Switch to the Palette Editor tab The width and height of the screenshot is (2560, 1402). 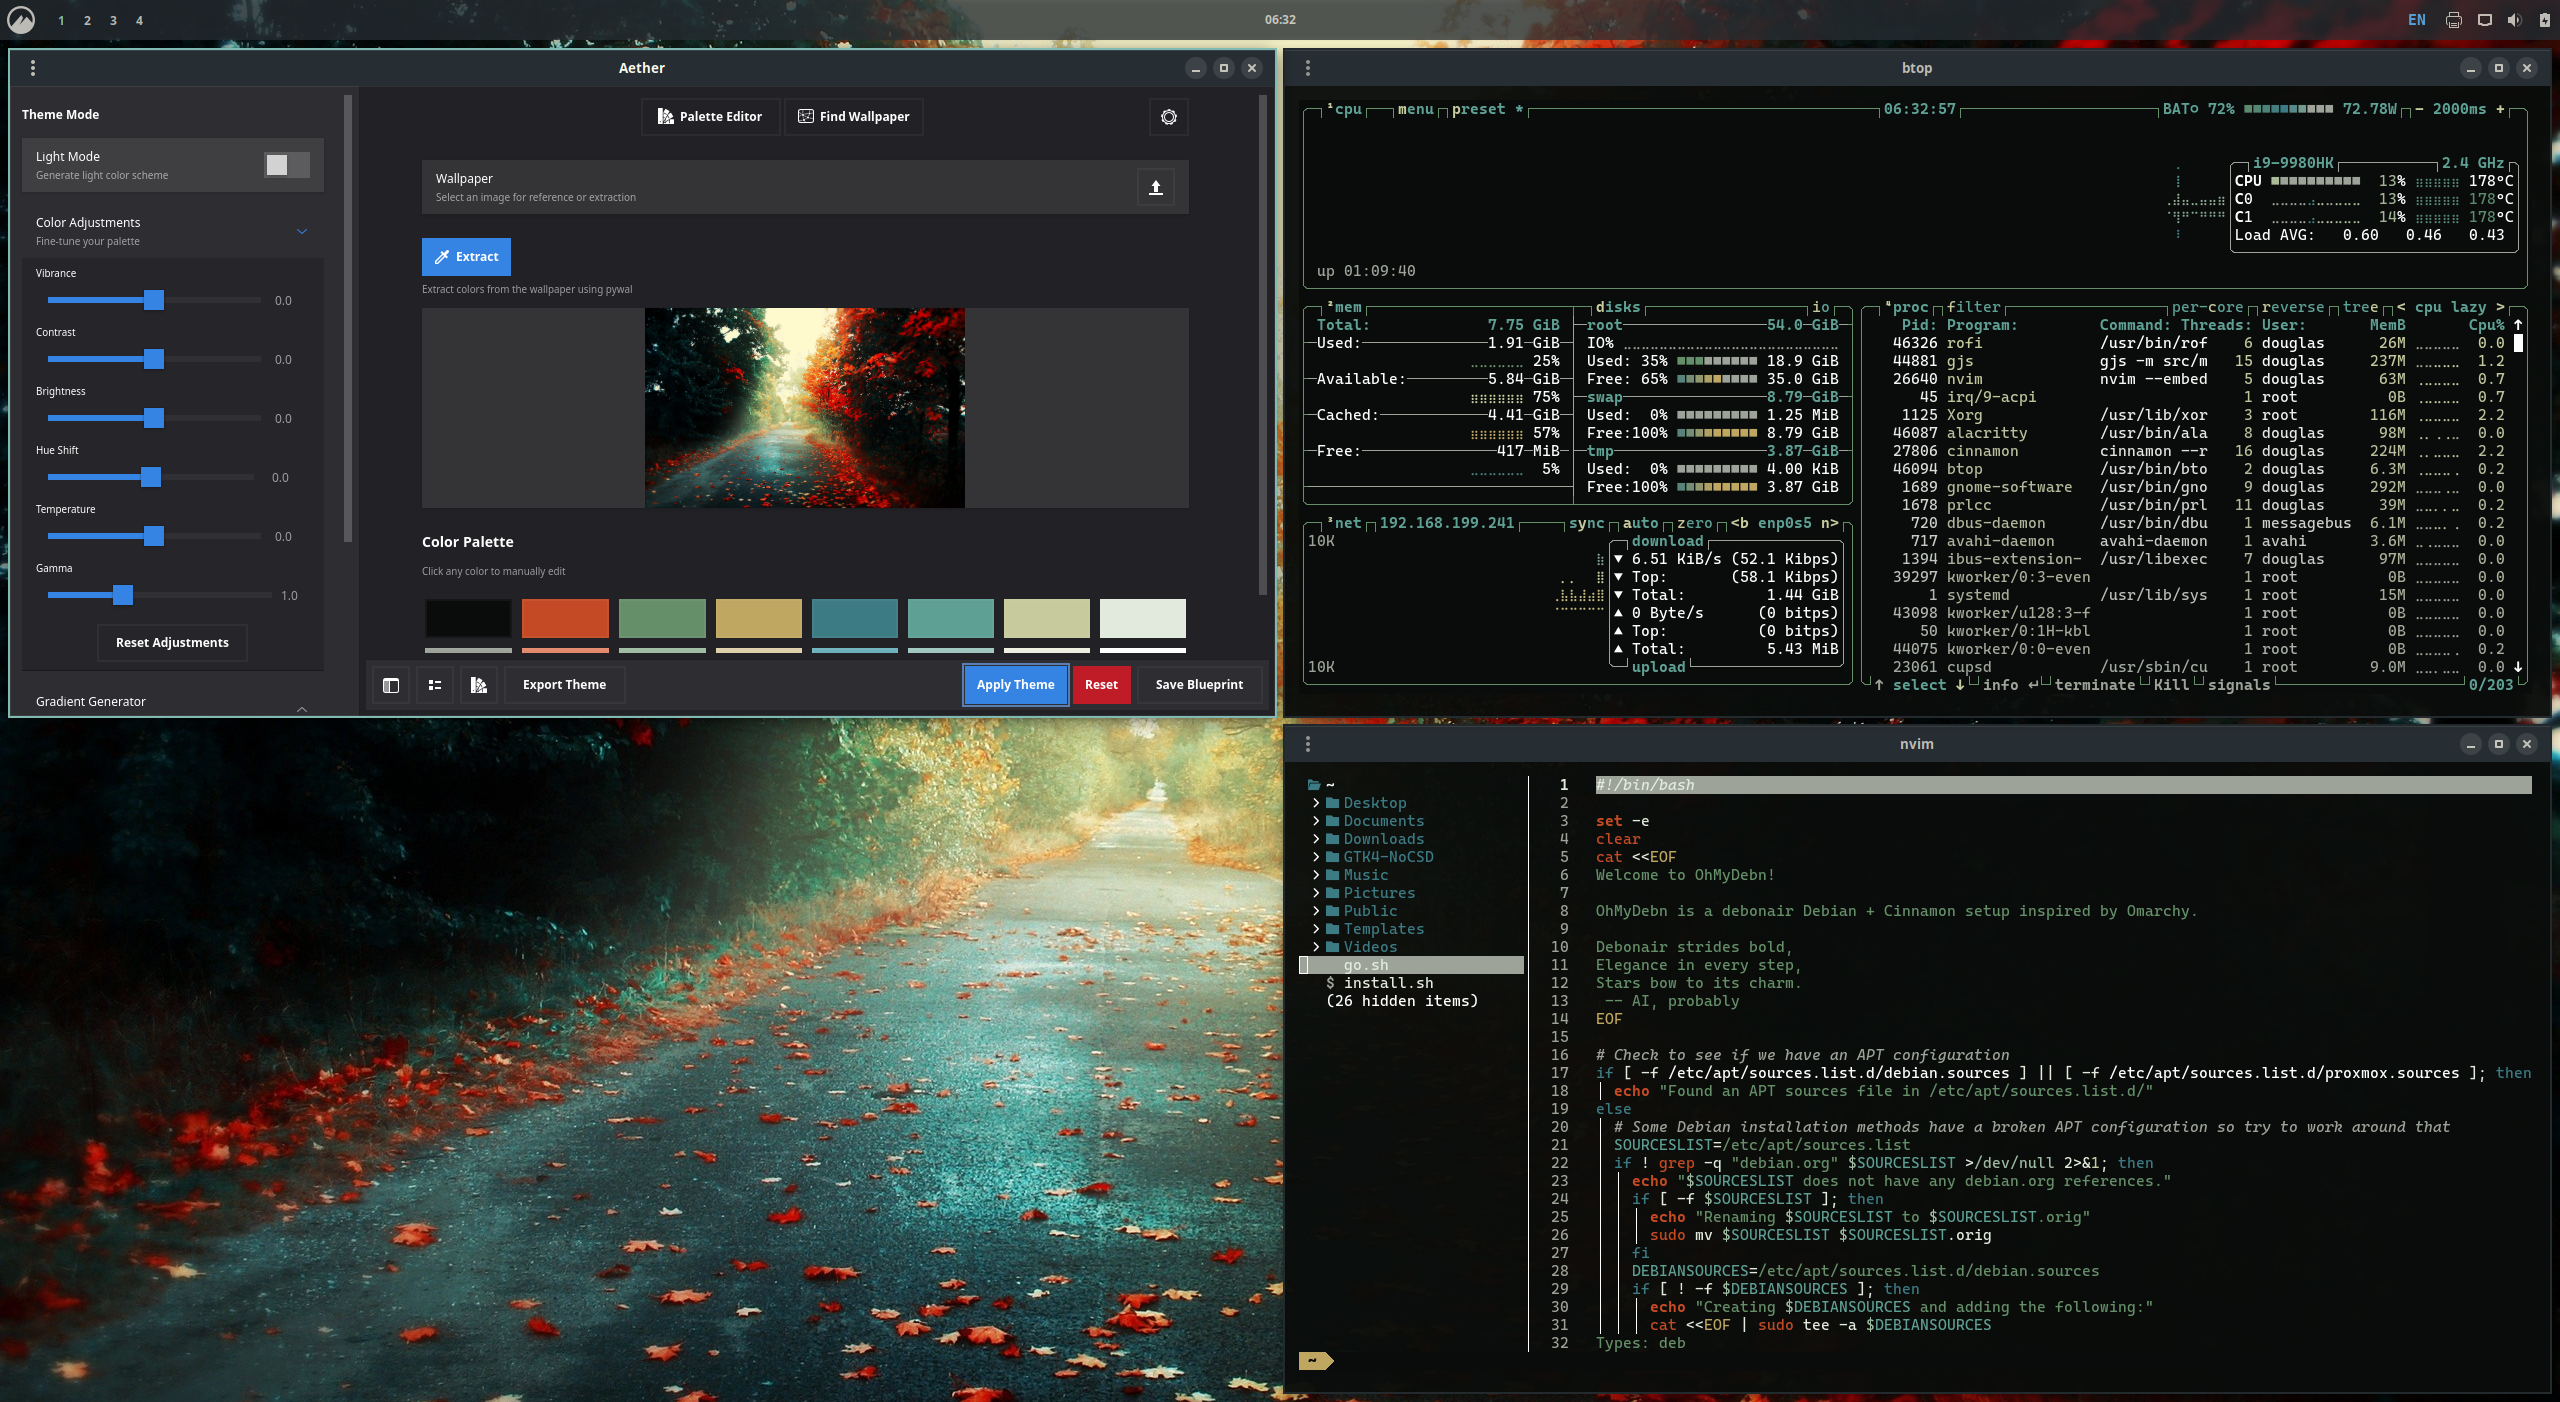pos(710,117)
